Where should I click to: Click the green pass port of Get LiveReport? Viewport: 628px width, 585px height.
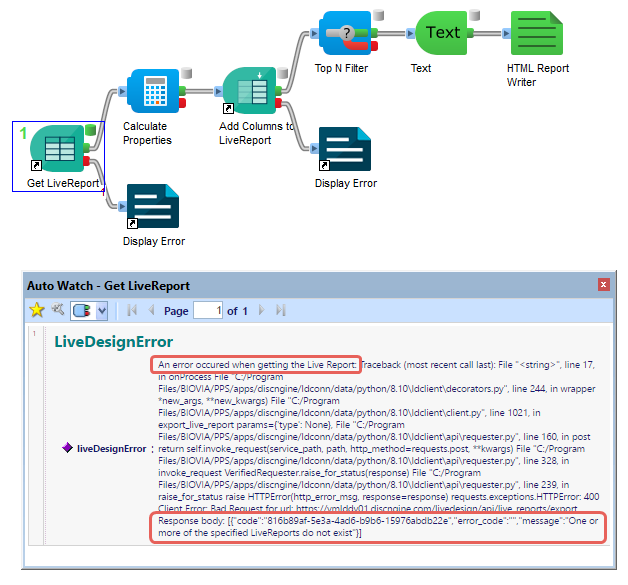pyautogui.click(x=87, y=148)
